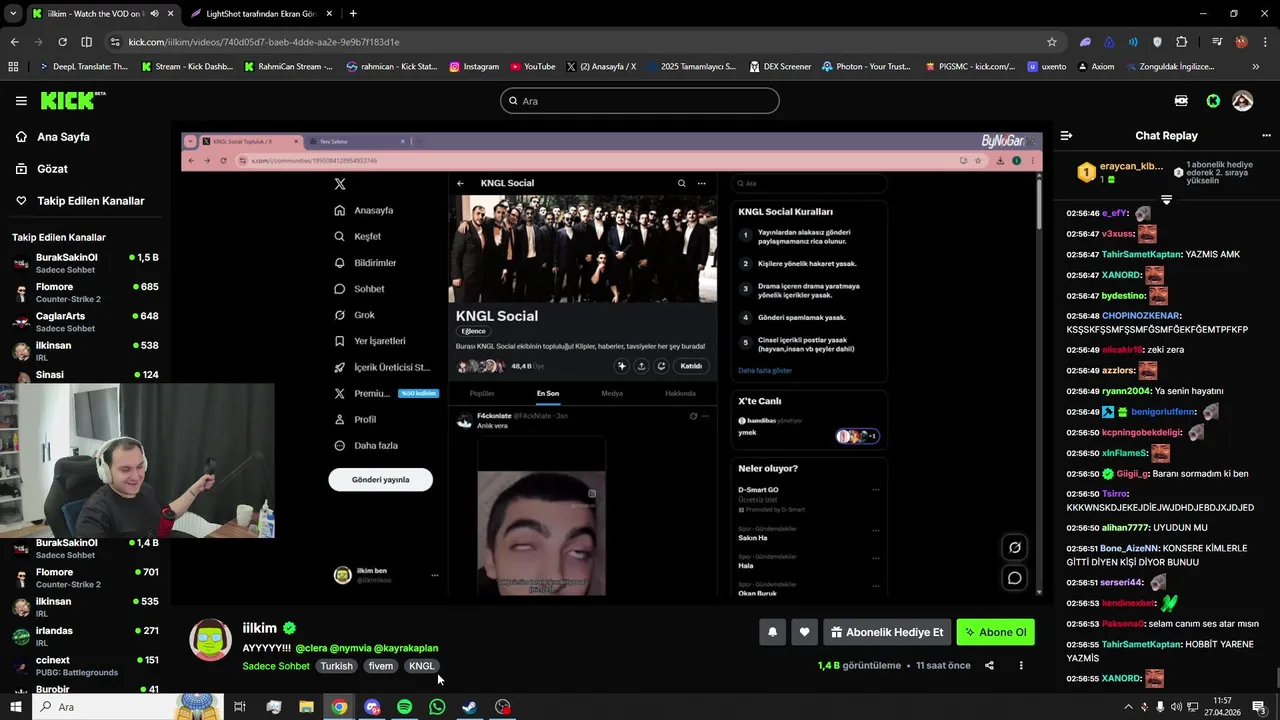The height and width of the screenshot is (720, 1280).
Task: Open the Kick drops ticket icon in the header
Action: tap(1181, 101)
